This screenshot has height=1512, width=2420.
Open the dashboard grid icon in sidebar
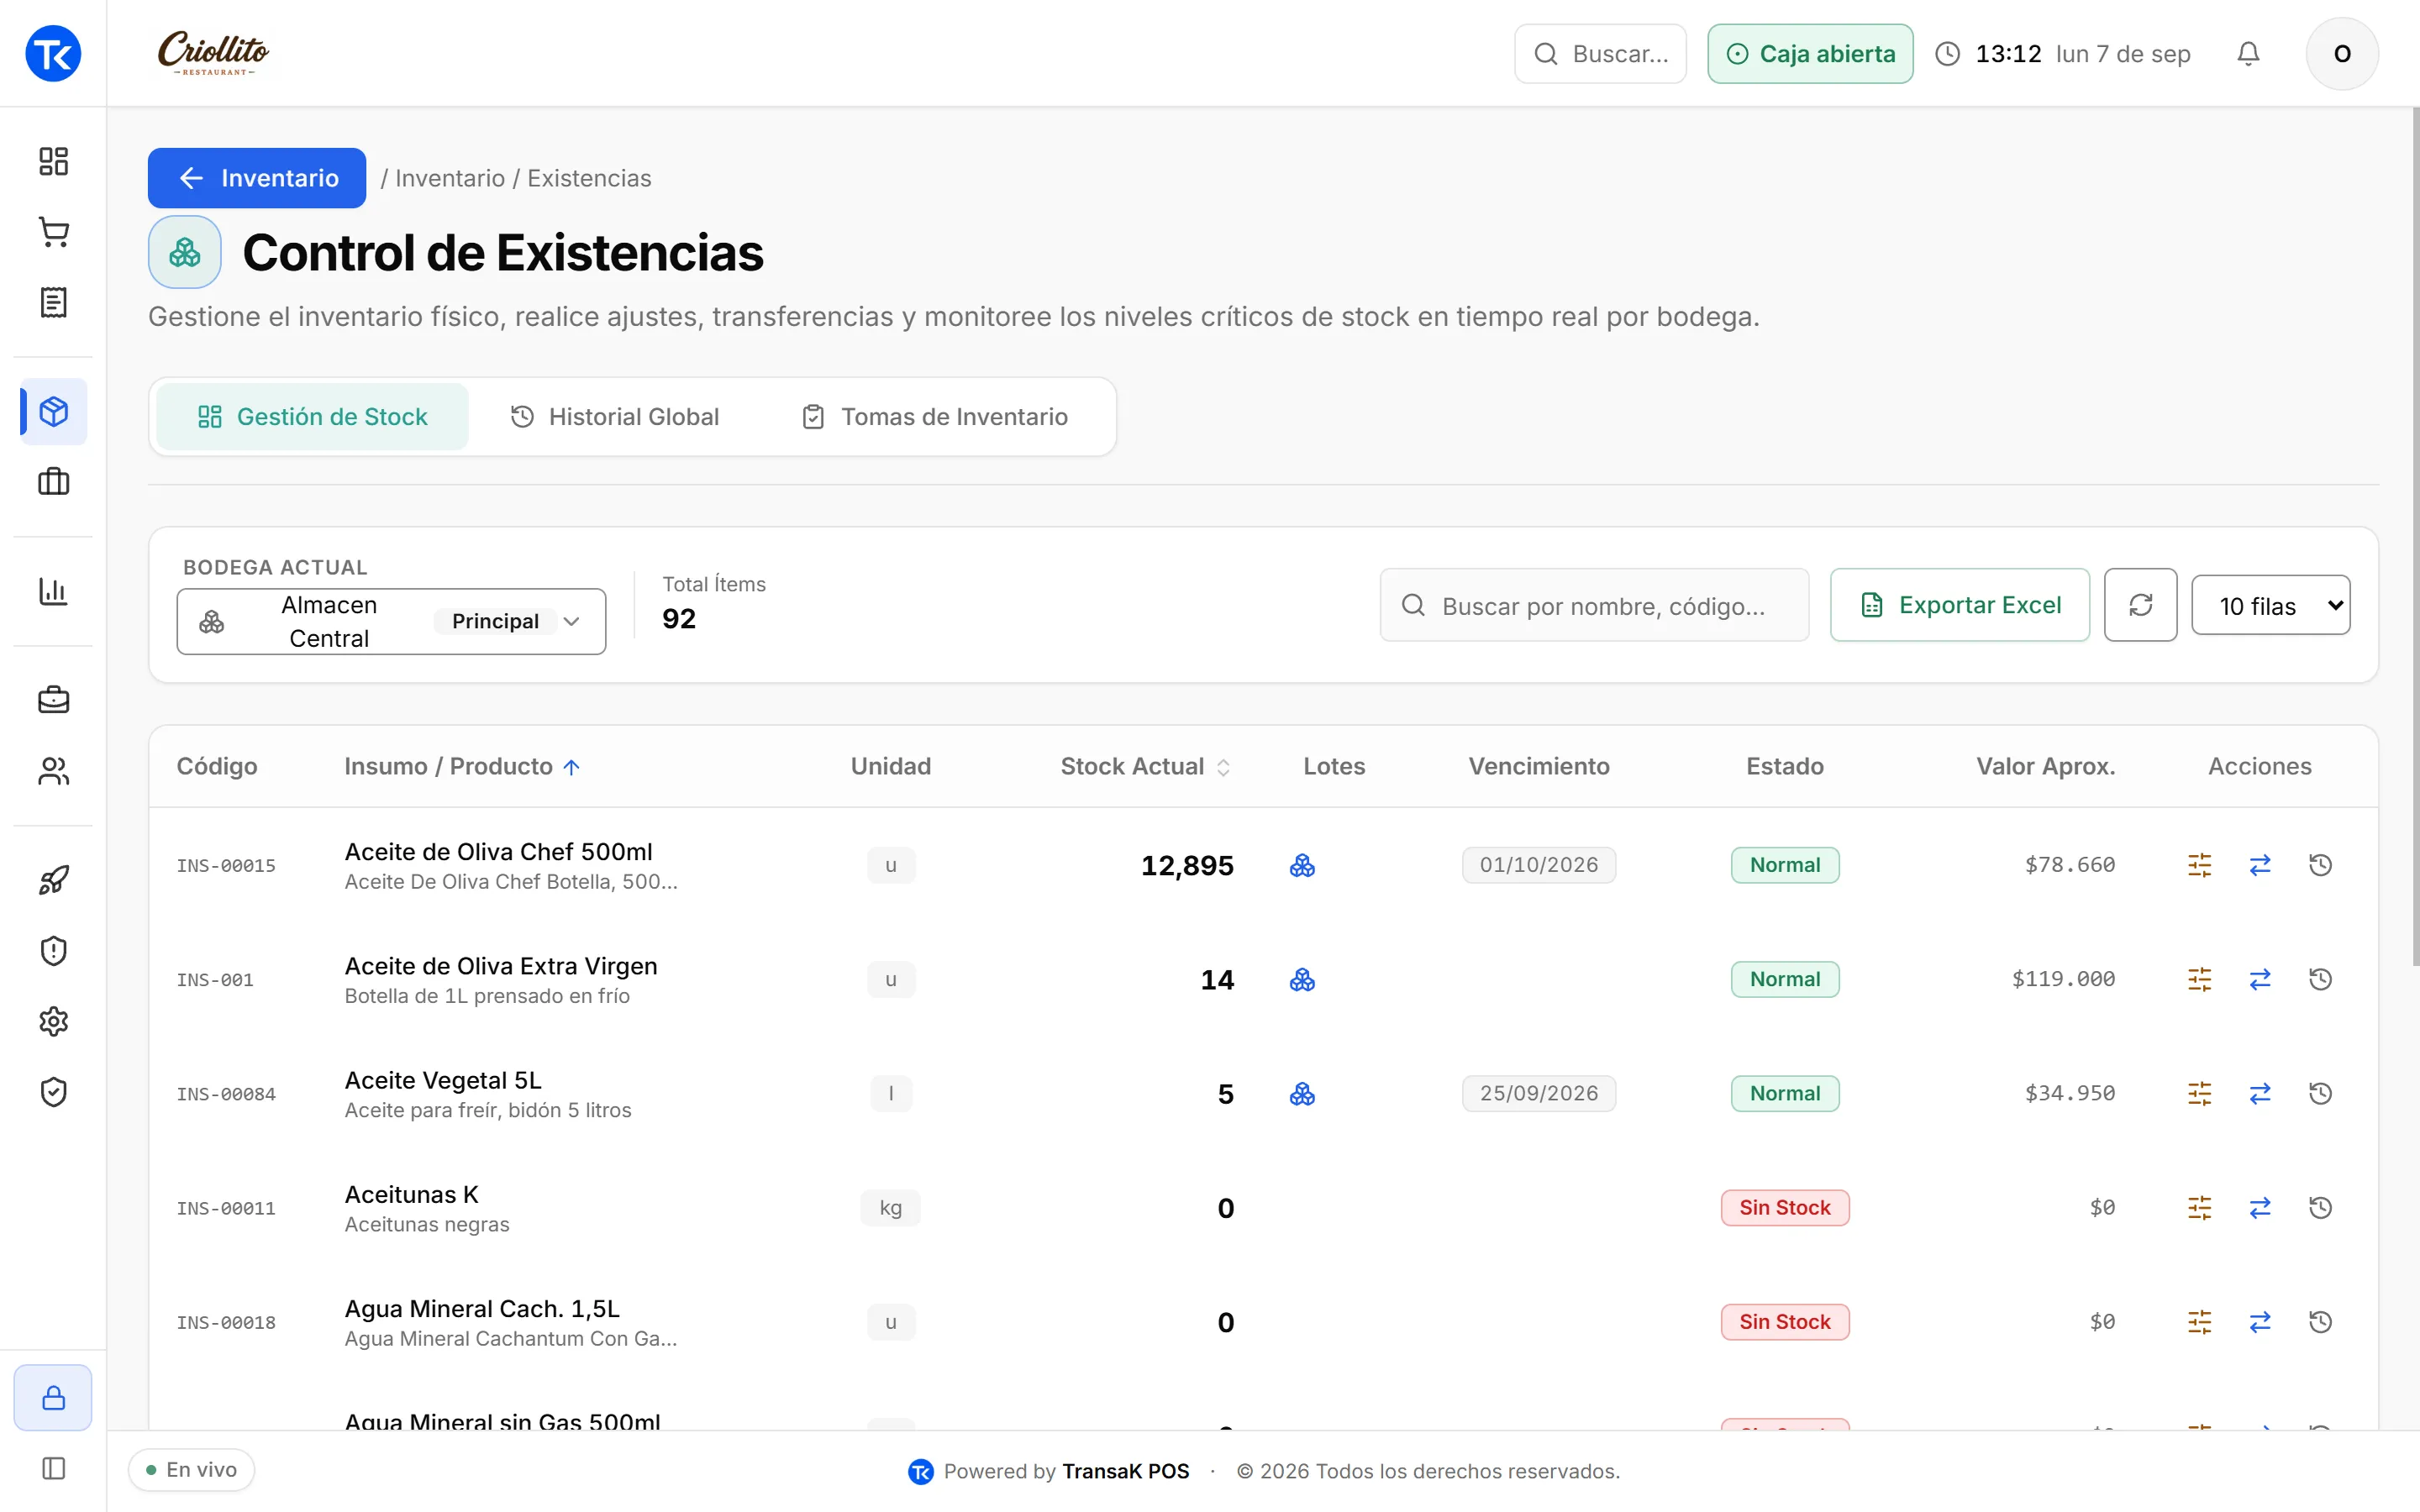53,161
